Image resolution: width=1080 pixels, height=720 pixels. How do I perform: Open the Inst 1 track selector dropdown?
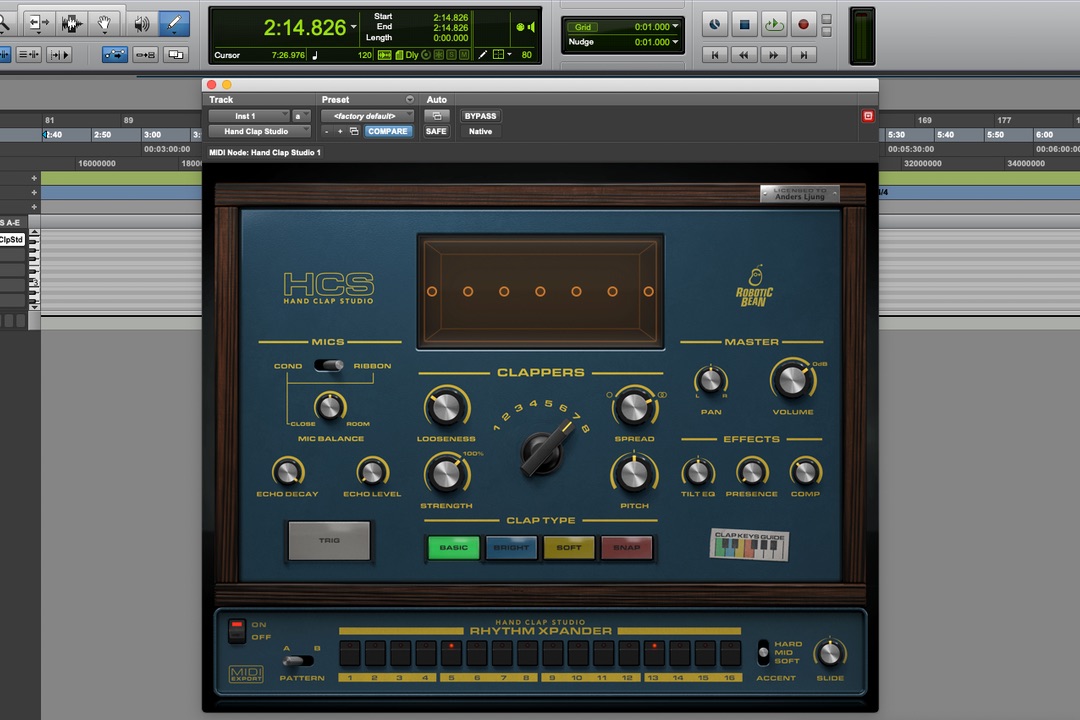[x=249, y=116]
